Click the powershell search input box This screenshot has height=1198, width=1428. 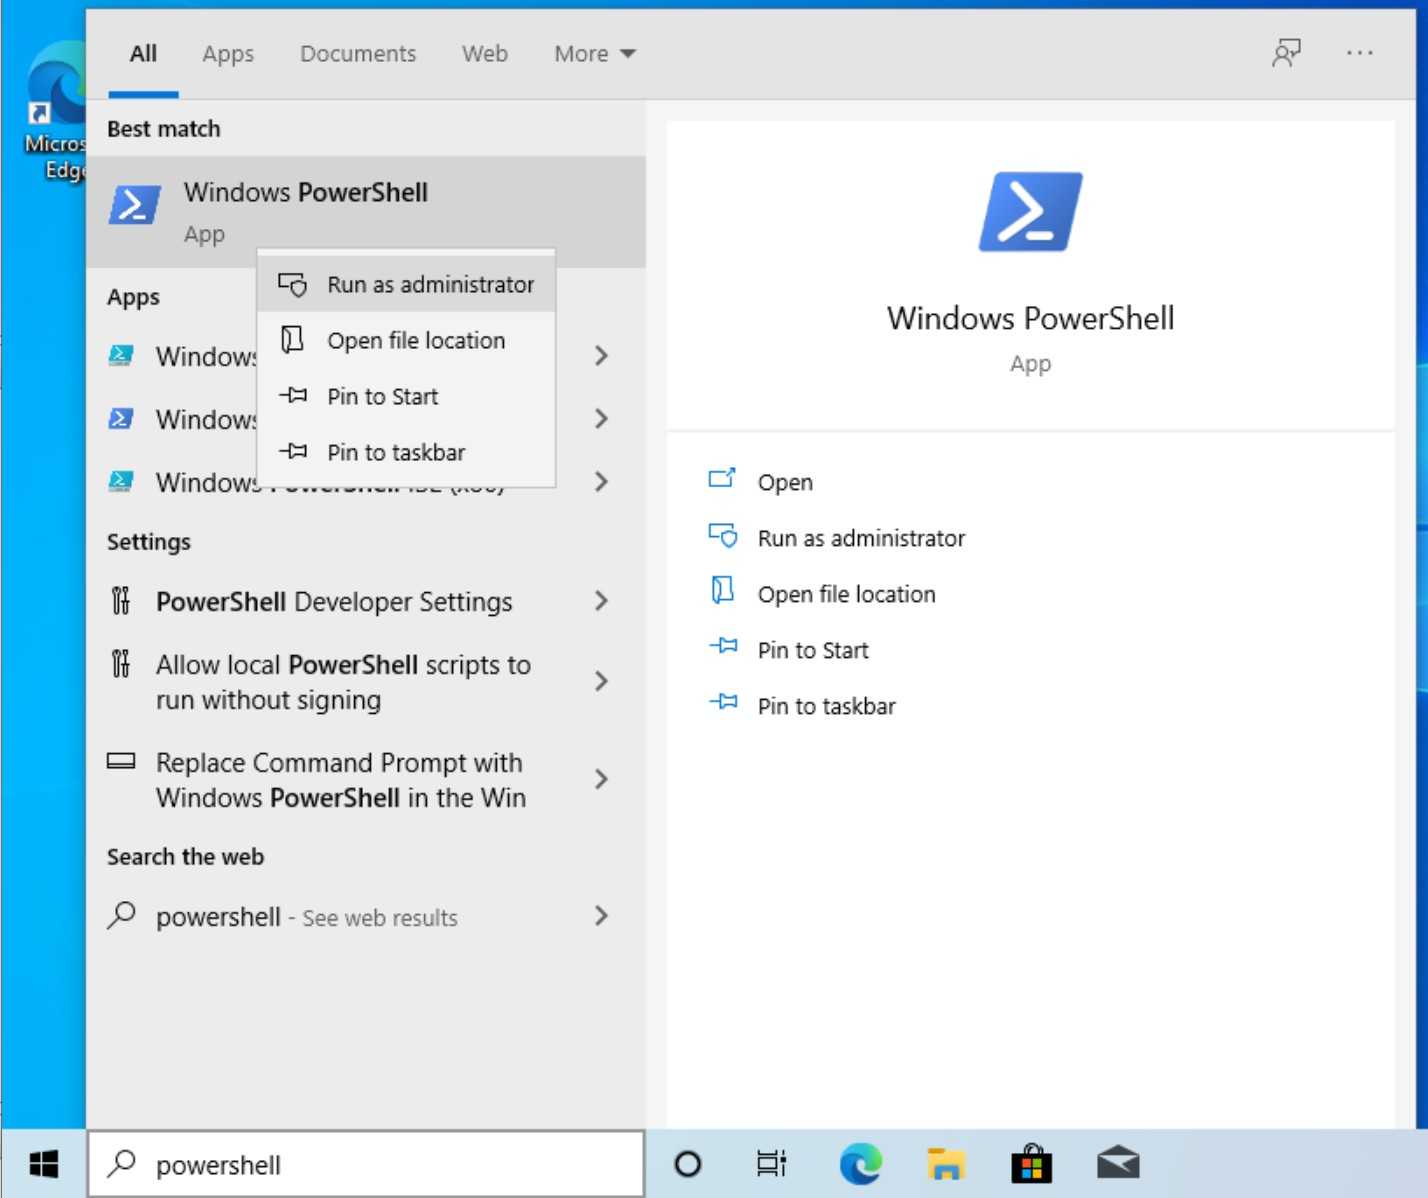coord(380,1165)
